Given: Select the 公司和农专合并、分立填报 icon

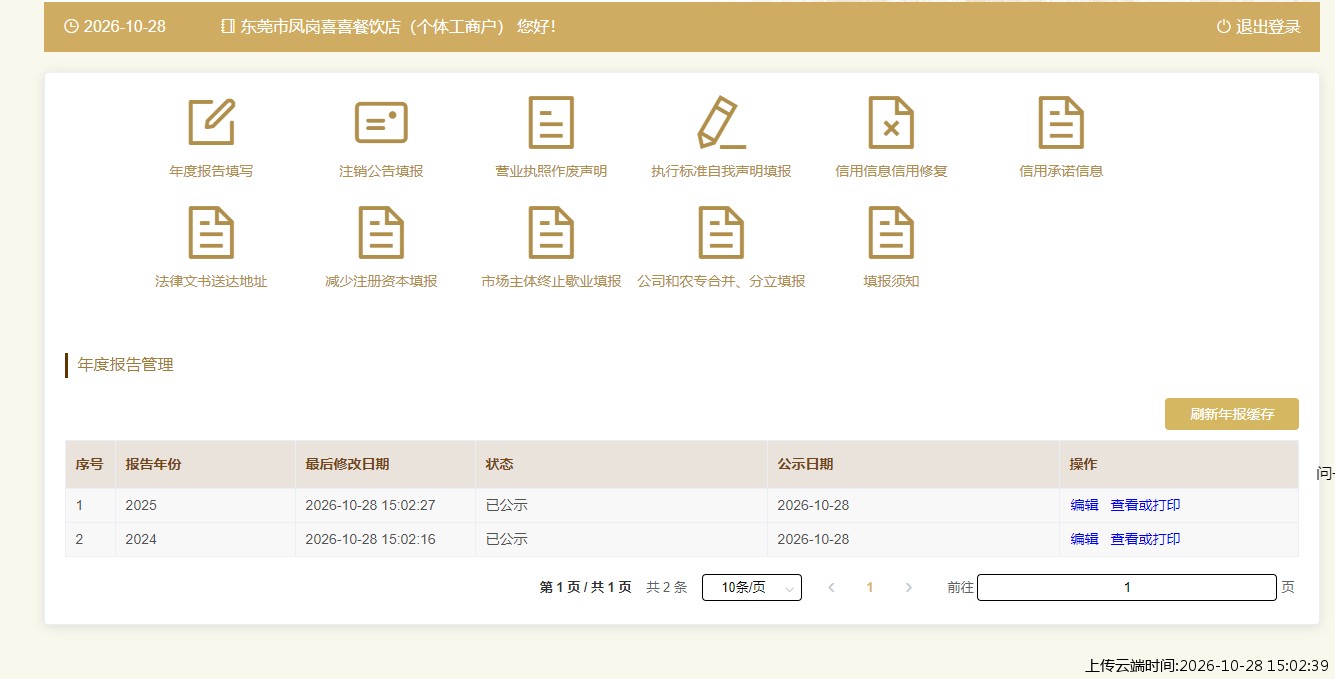Looking at the screenshot, I should pyautogui.click(x=721, y=232).
